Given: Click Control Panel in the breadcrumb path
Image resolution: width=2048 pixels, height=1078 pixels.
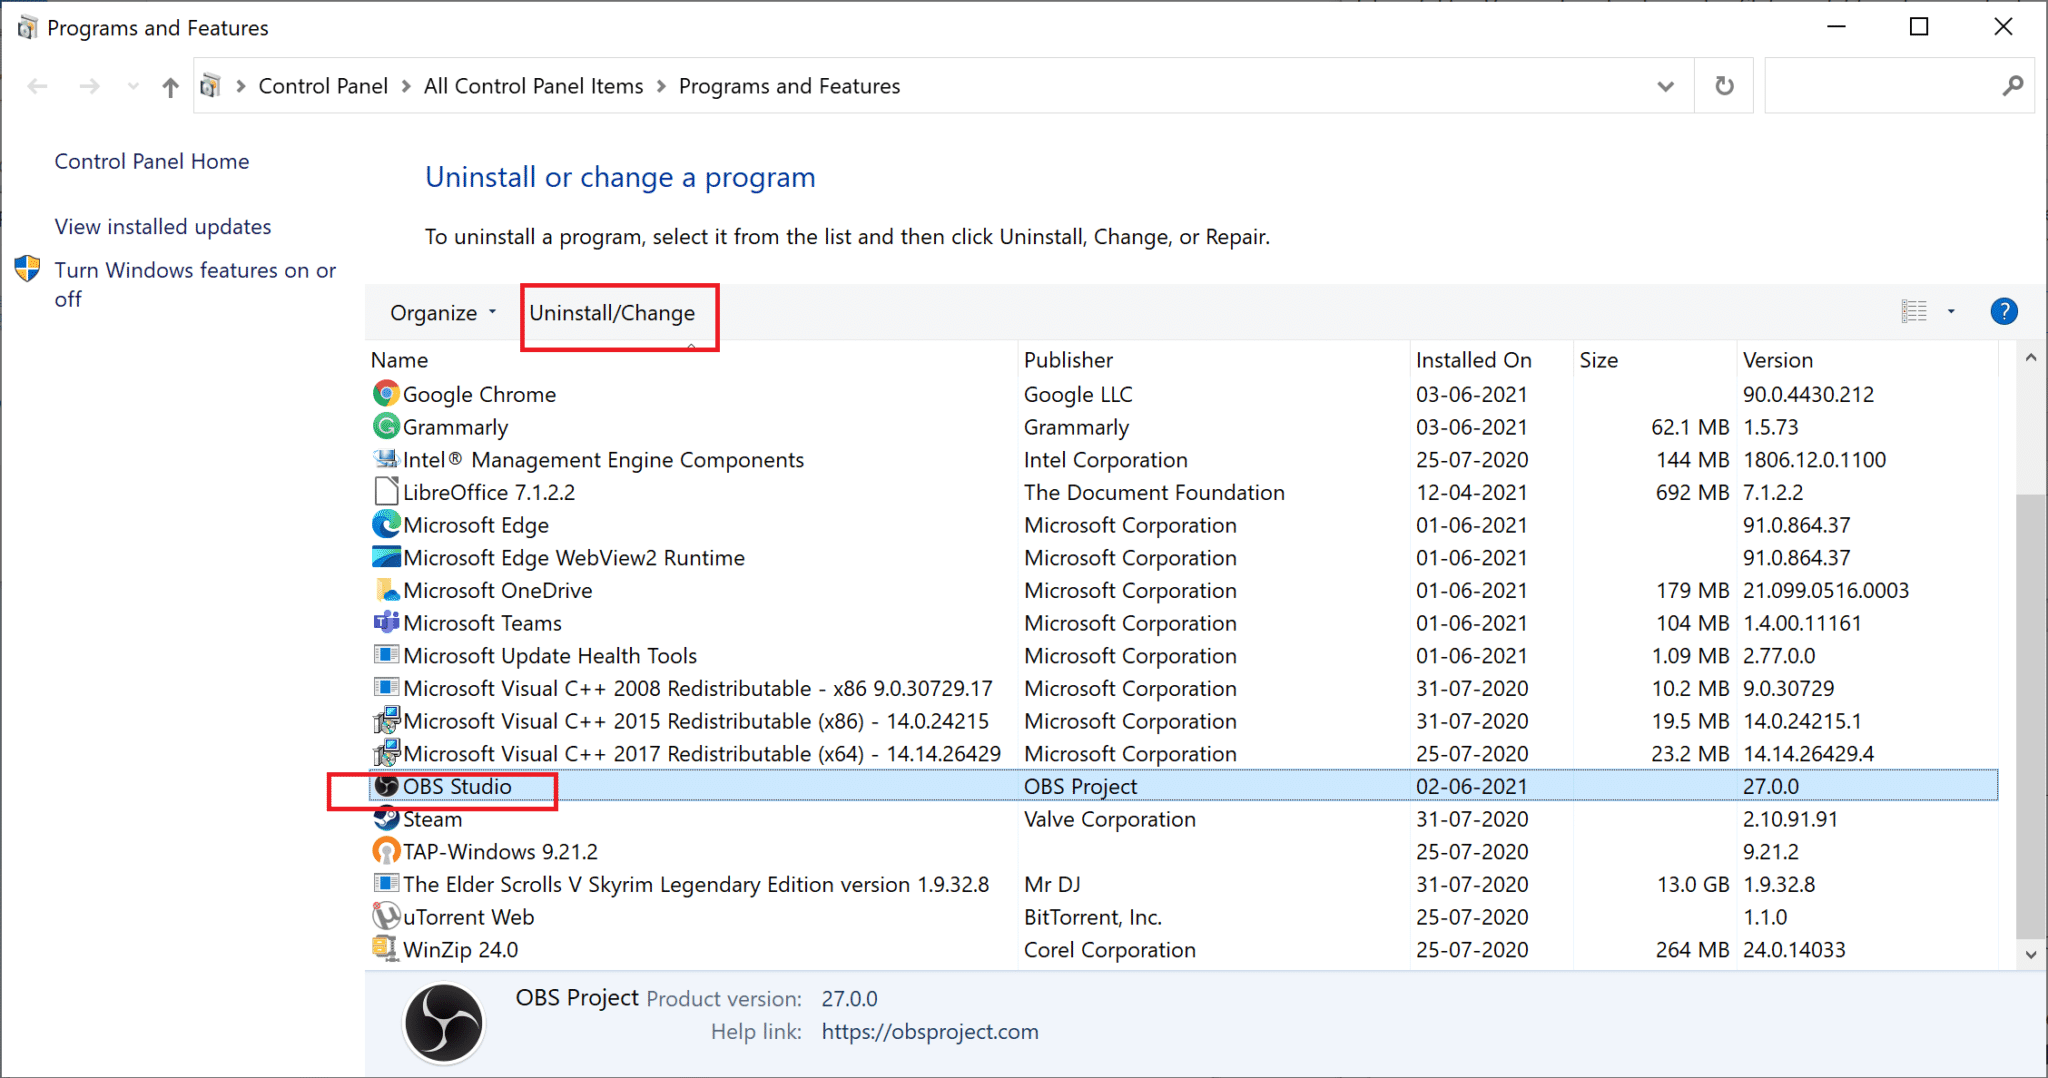Looking at the screenshot, I should point(323,86).
